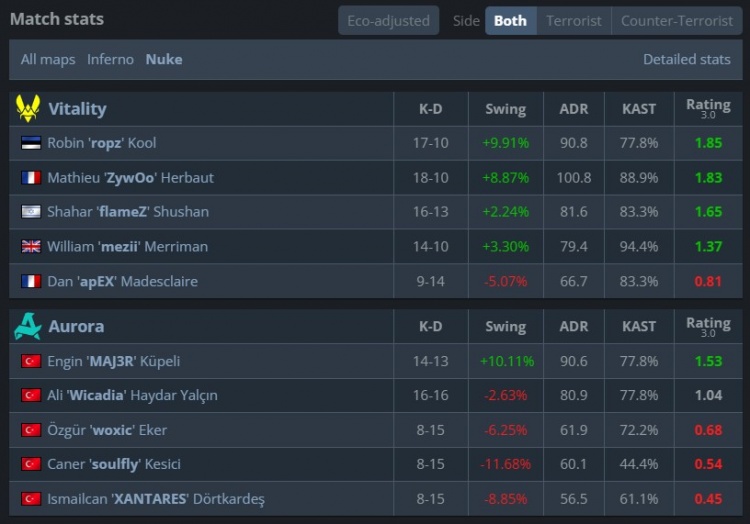The width and height of the screenshot is (750, 524).
Task: Click the UK flag beside mezii
Action: click(x=30, y=247)
